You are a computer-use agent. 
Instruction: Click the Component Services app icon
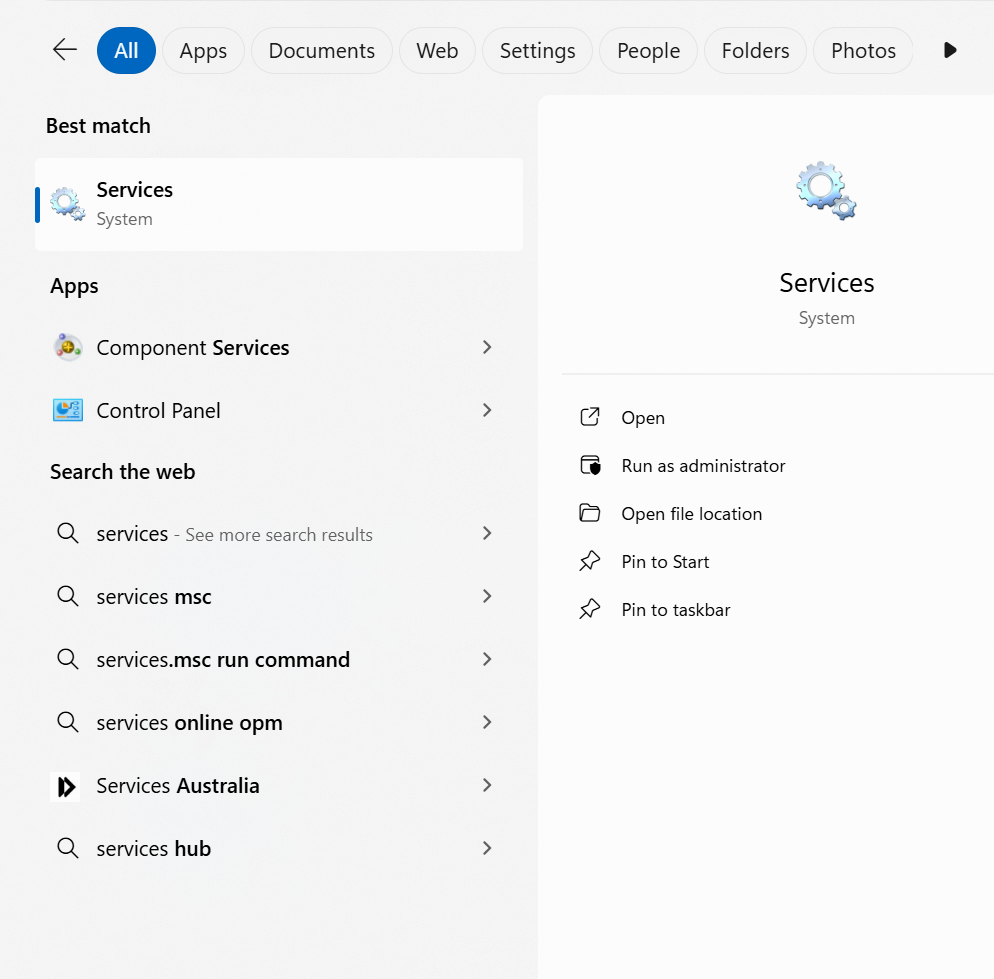(68, 348)
